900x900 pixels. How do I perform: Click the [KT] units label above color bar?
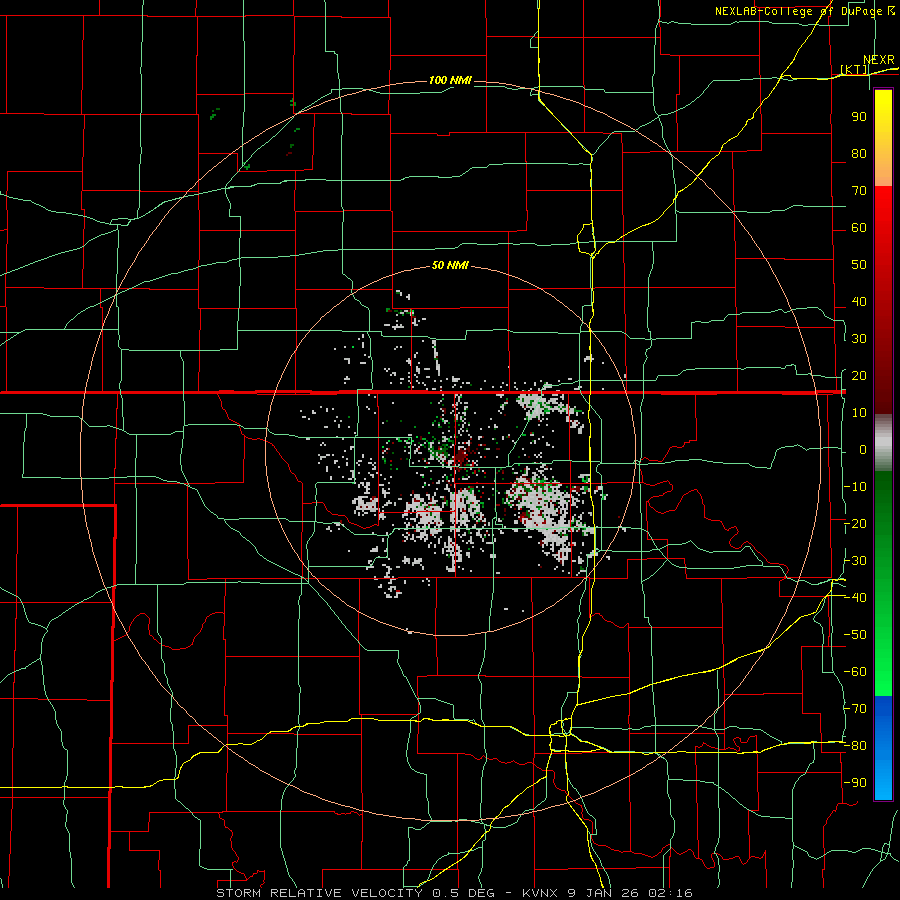[854, 69]
